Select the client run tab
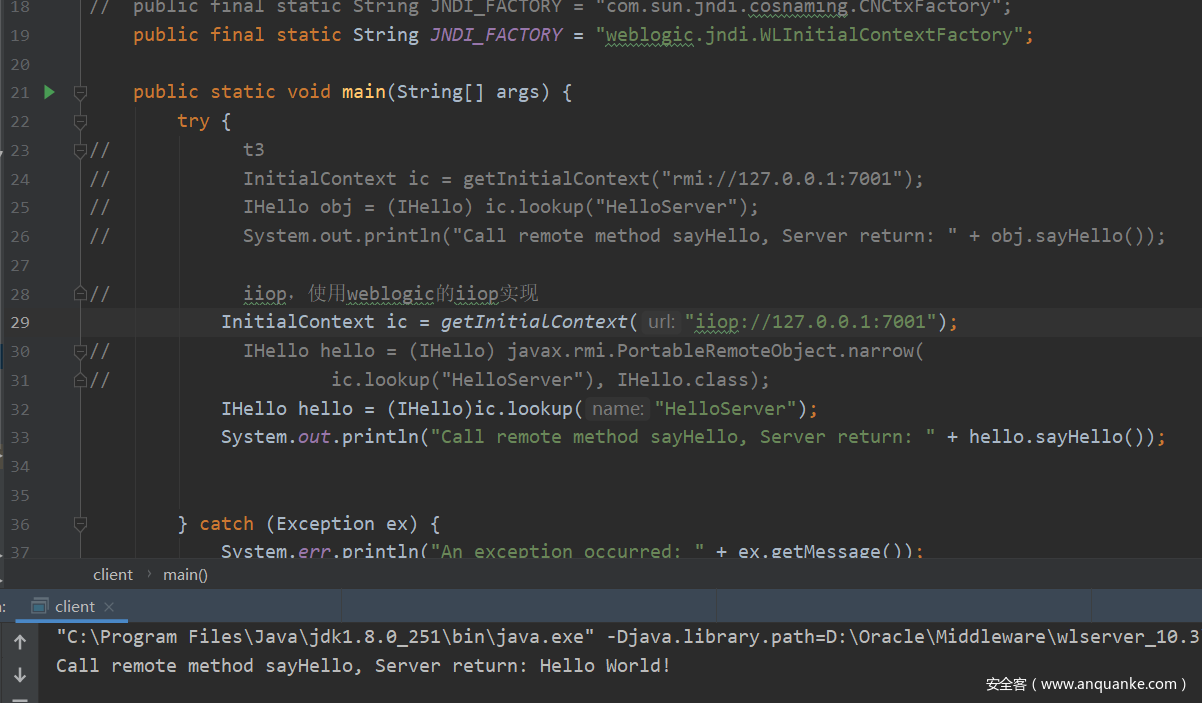 tap(73, 606)
